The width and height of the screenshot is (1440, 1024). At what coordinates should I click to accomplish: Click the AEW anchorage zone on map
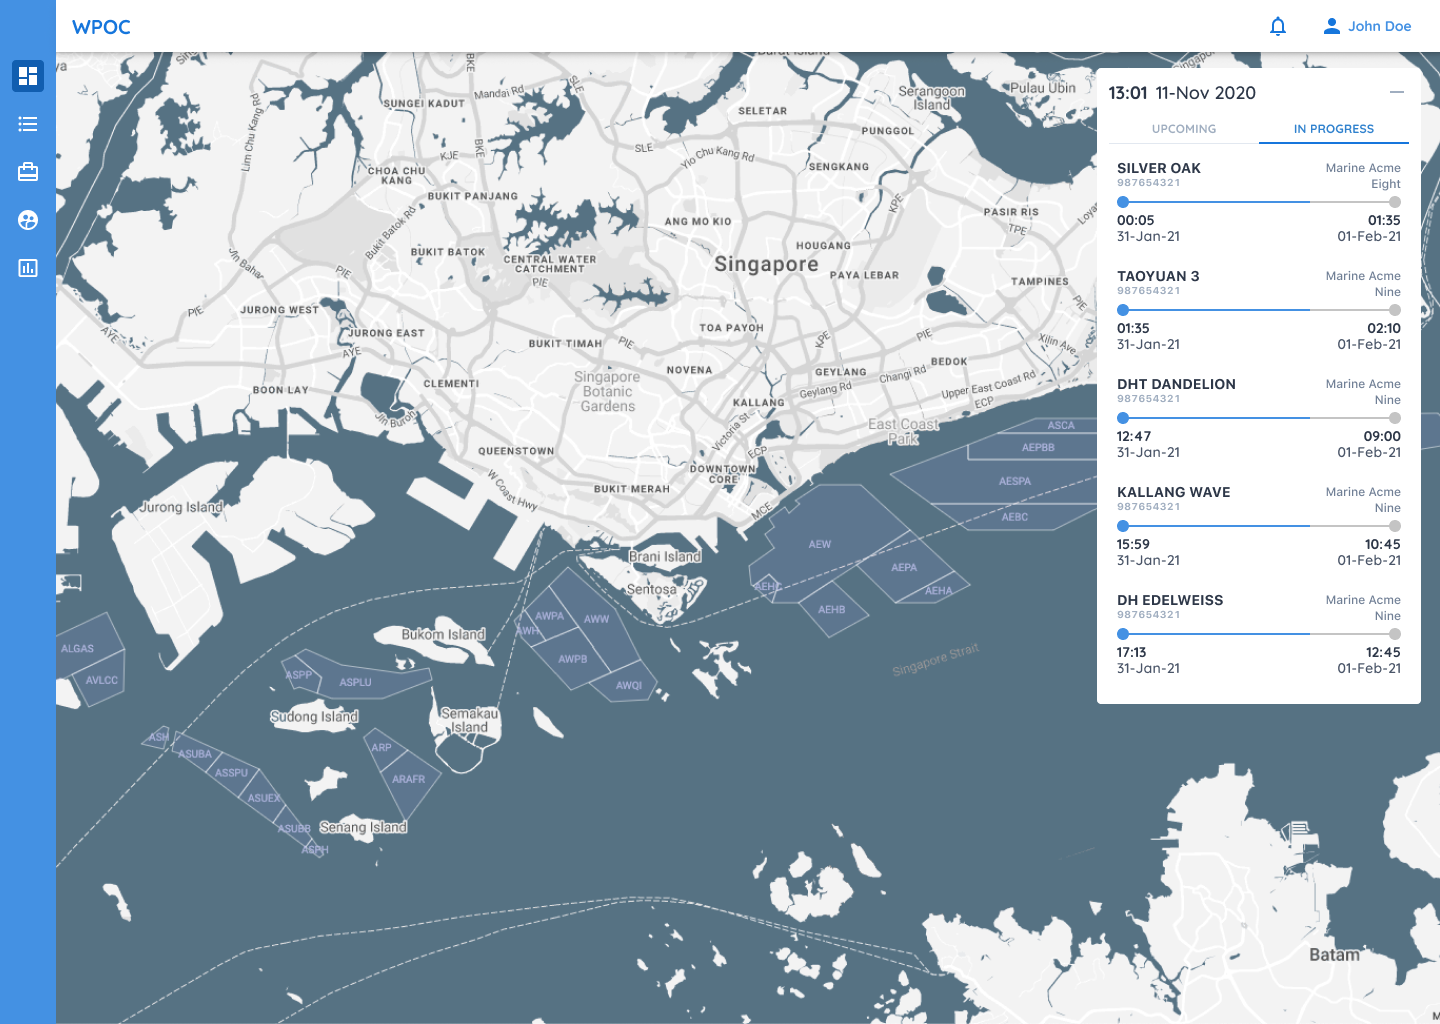click(x=820, y=544)
